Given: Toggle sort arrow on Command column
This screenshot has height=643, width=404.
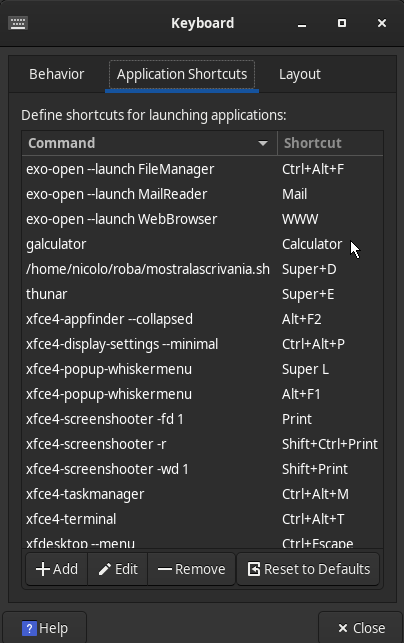Looking at the screenshot, I should click(x=263, y=143).
